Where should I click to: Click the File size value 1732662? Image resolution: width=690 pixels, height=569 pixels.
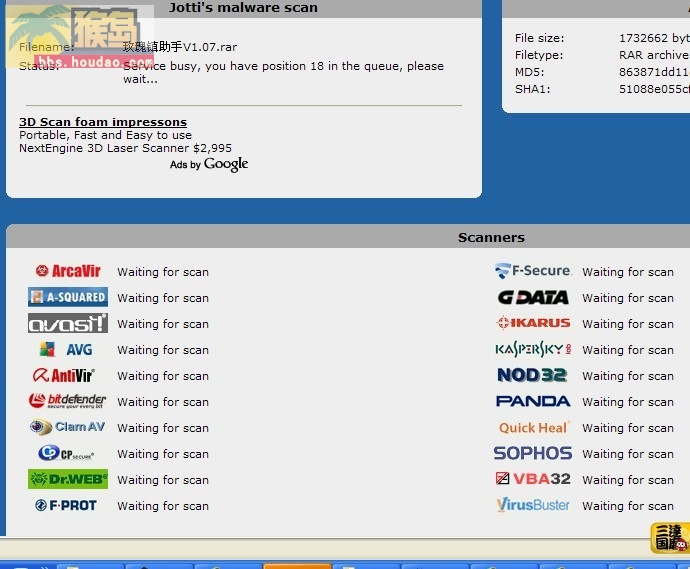[x=654, y=38]
